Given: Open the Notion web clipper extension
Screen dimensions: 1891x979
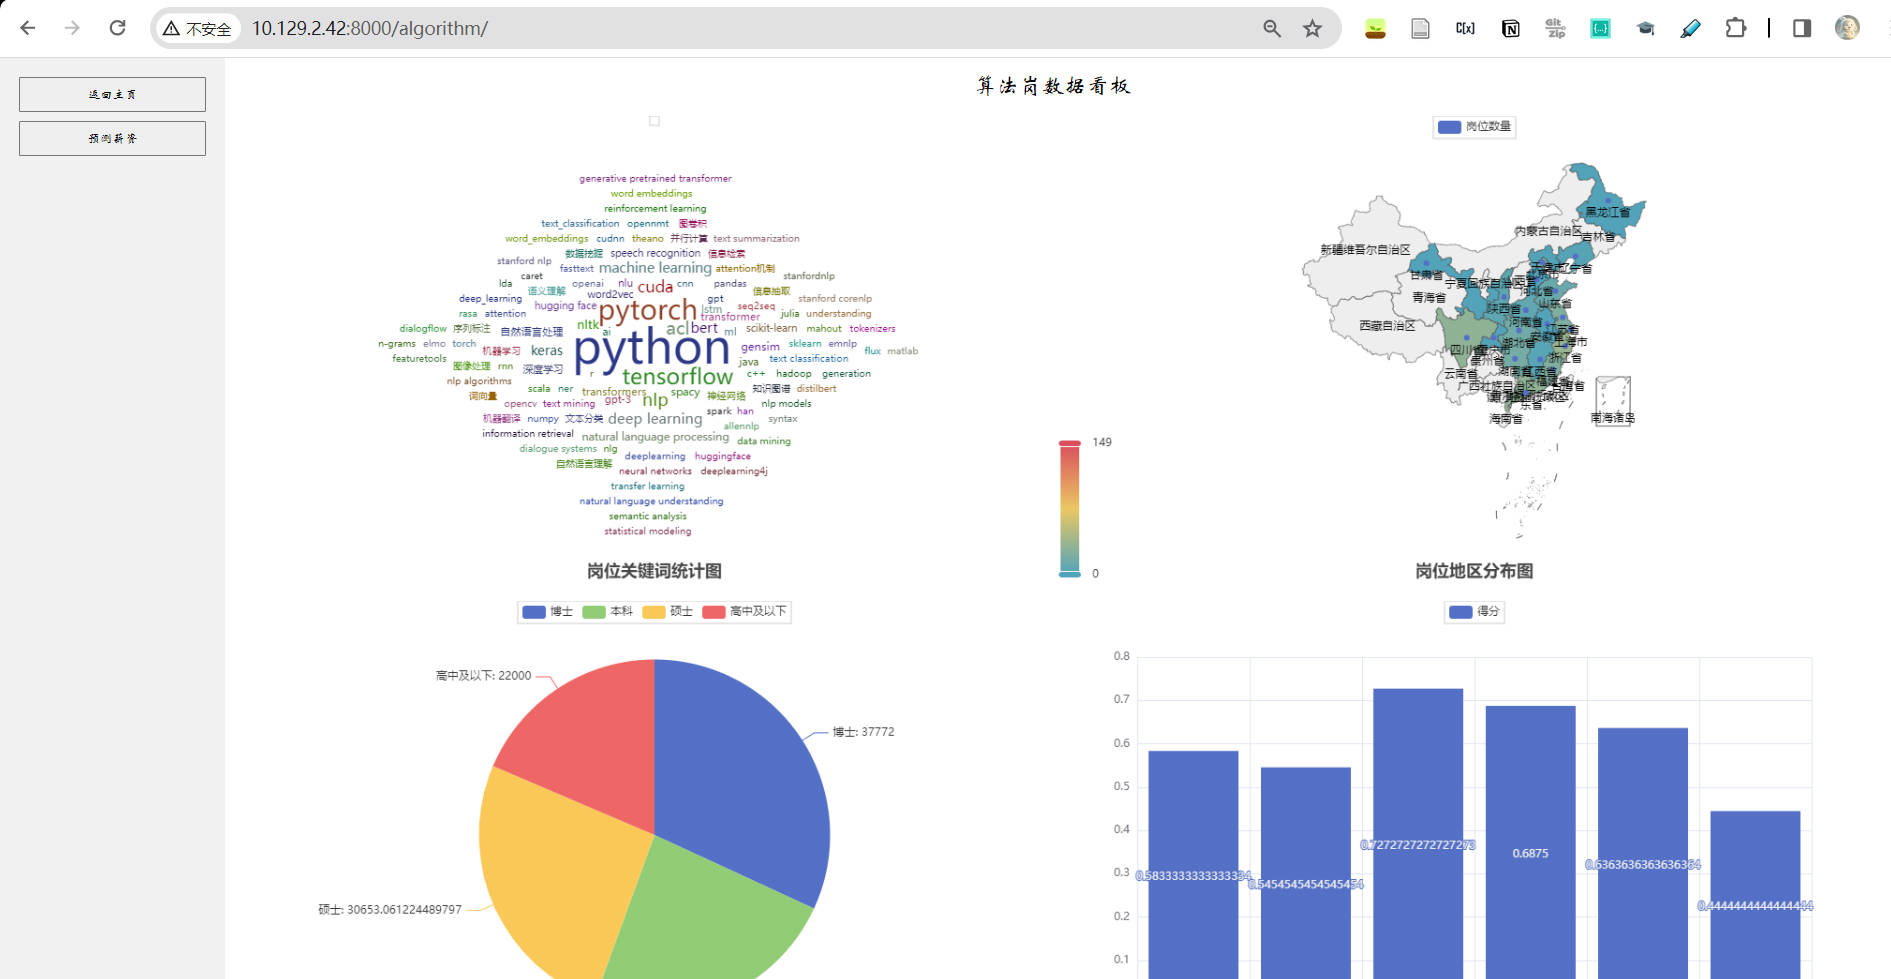Looking at the screenshot, I should coord(1510,29).
